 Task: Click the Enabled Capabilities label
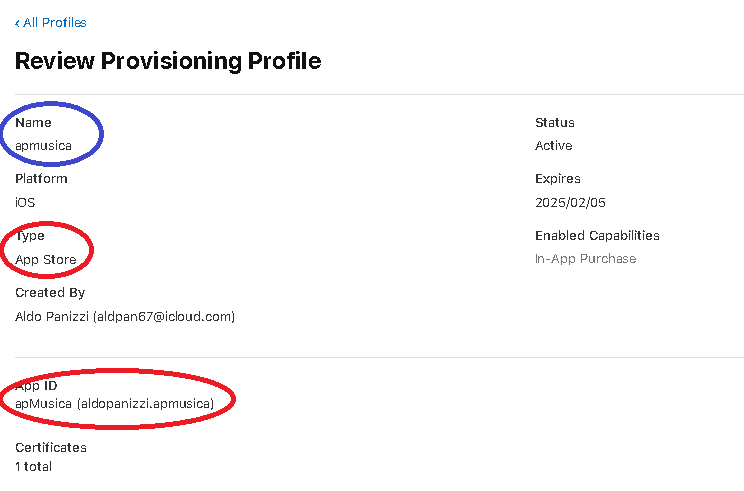[597, 236]
